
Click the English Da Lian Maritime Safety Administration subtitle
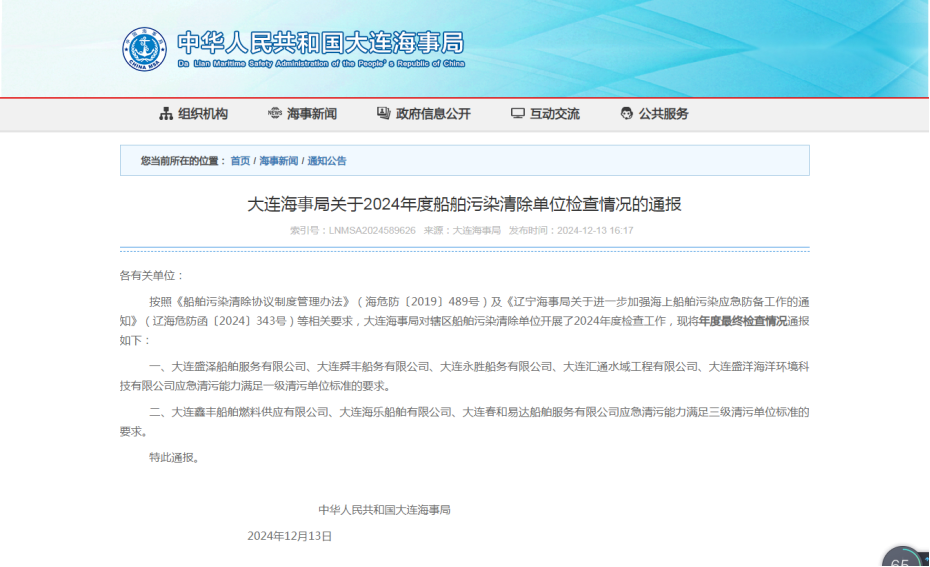tap(321, 63)
